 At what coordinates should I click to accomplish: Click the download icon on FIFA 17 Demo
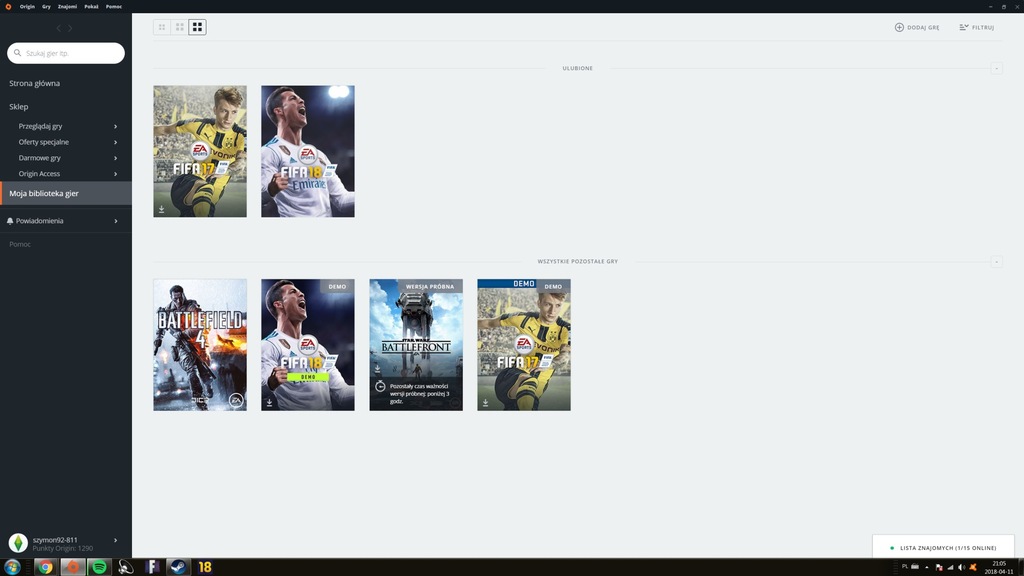485,403
